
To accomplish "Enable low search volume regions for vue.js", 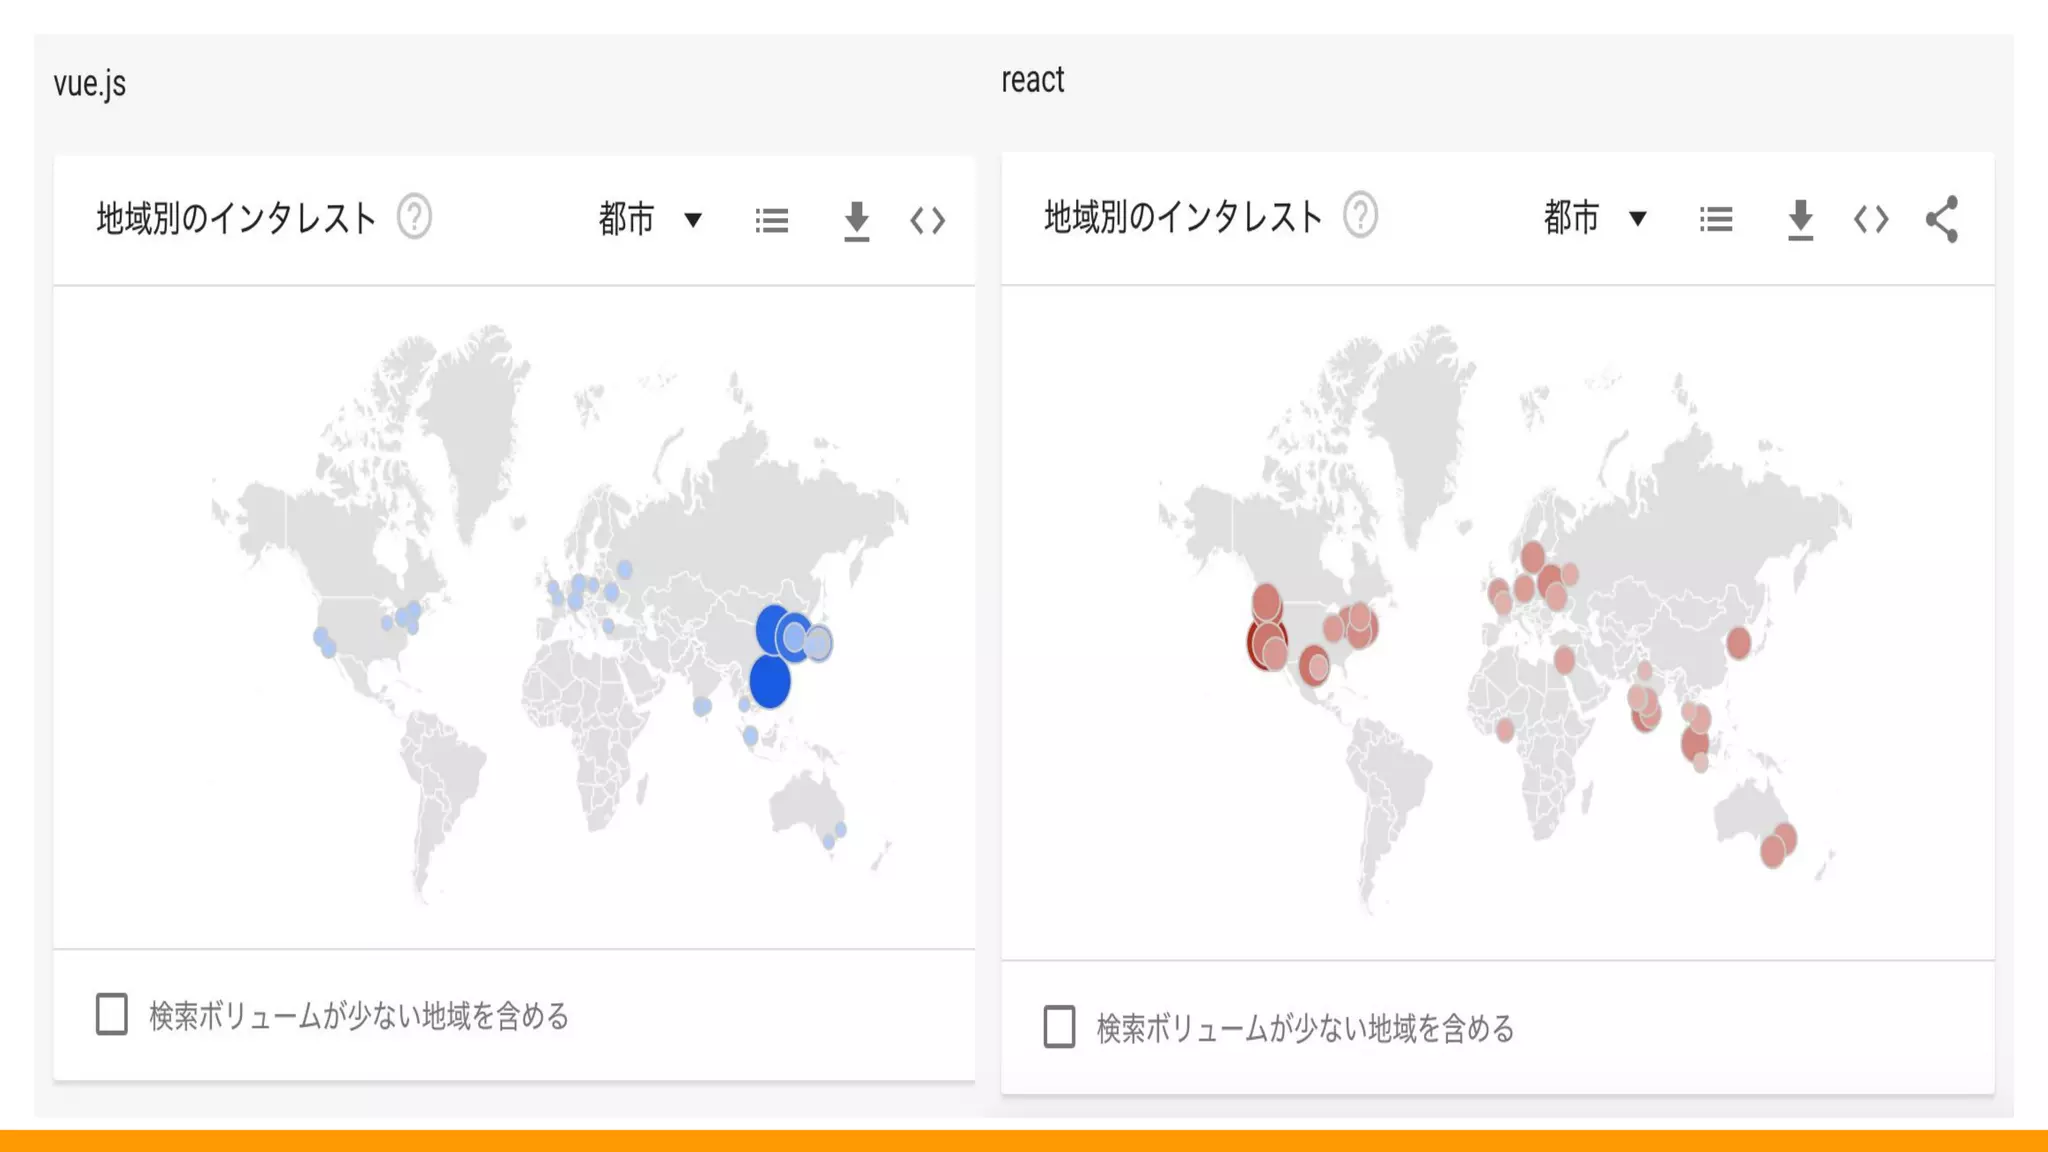I will [112, 1014].
